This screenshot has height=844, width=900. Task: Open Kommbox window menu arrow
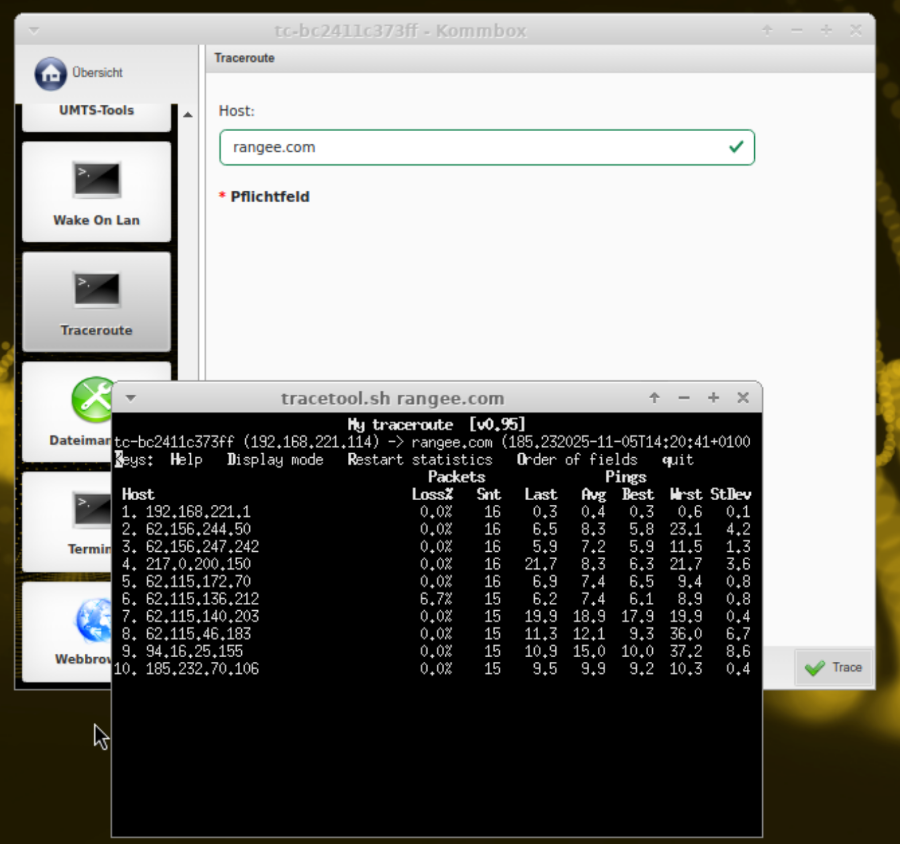[x=34, y=31]
